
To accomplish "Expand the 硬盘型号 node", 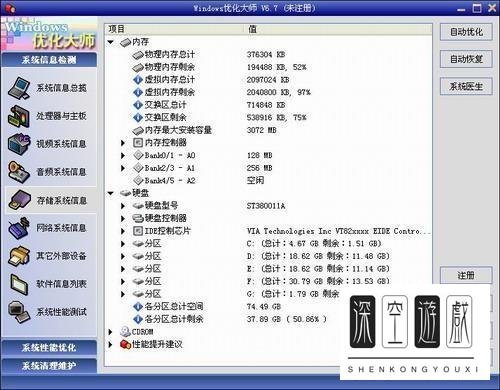I will coord(123,206).
